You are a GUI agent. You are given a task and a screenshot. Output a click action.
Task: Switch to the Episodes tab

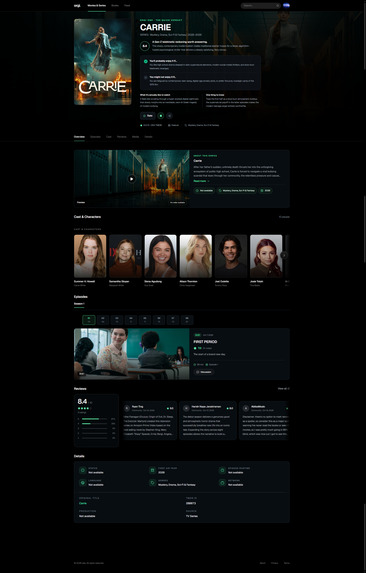tap(95, 137)
